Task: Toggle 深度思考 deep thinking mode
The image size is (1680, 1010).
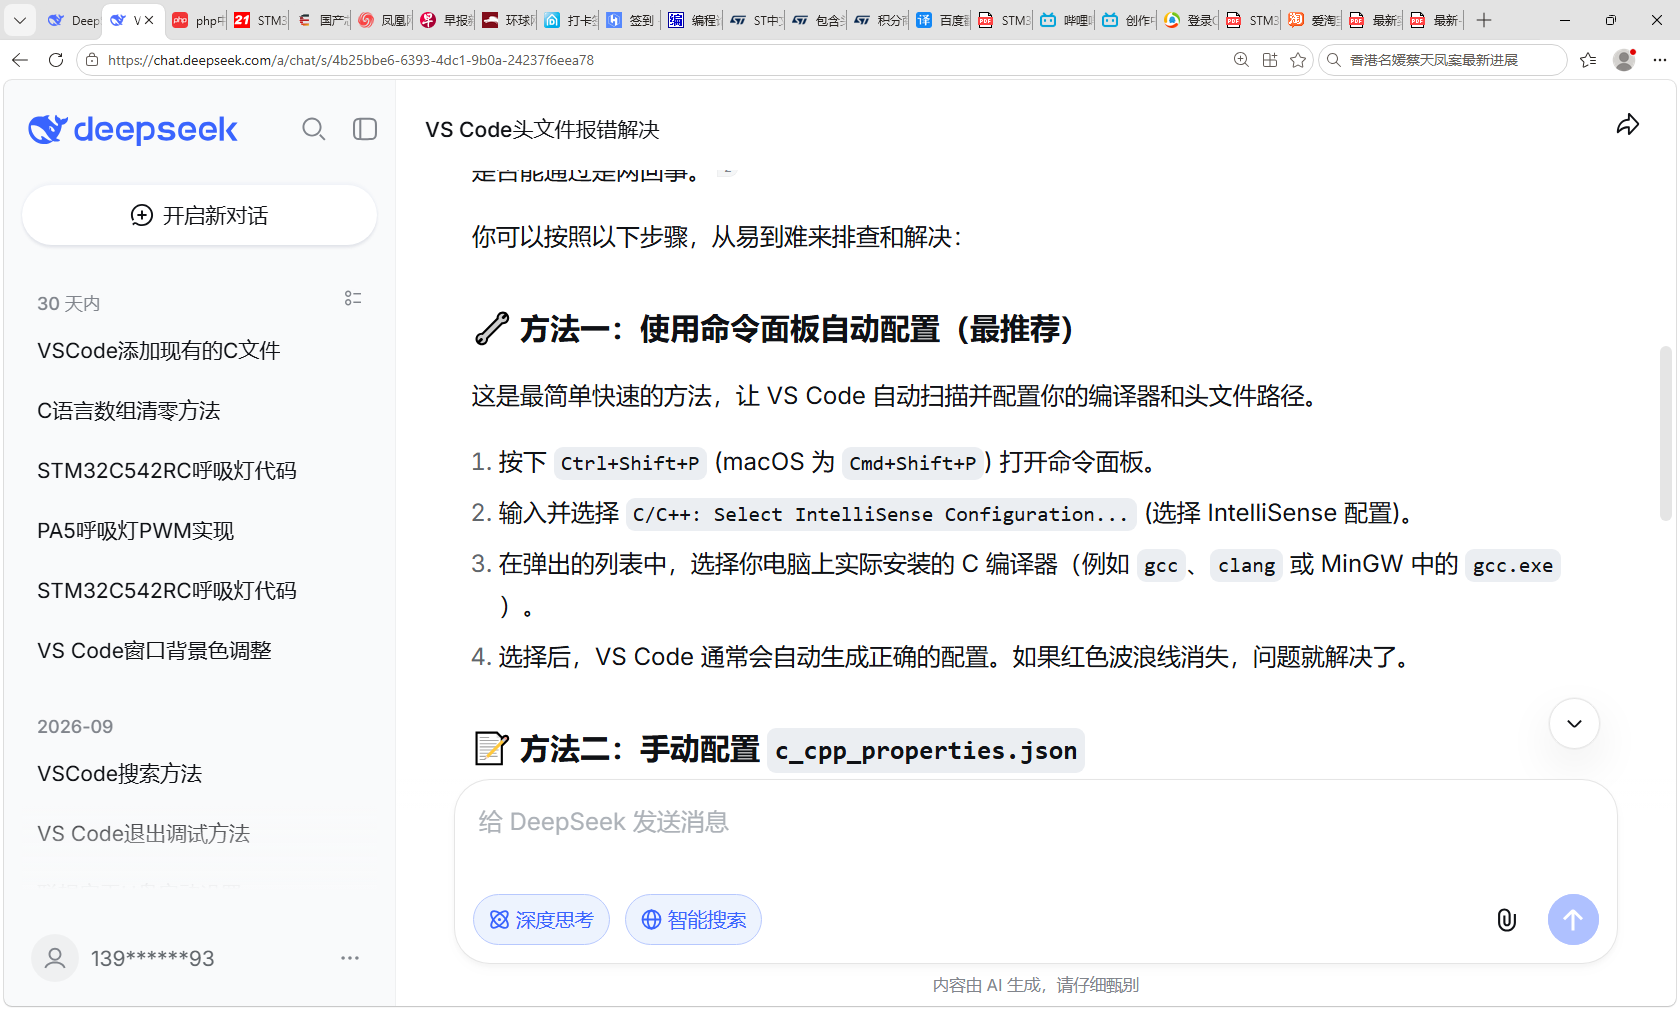Action: tap(541, 920)
